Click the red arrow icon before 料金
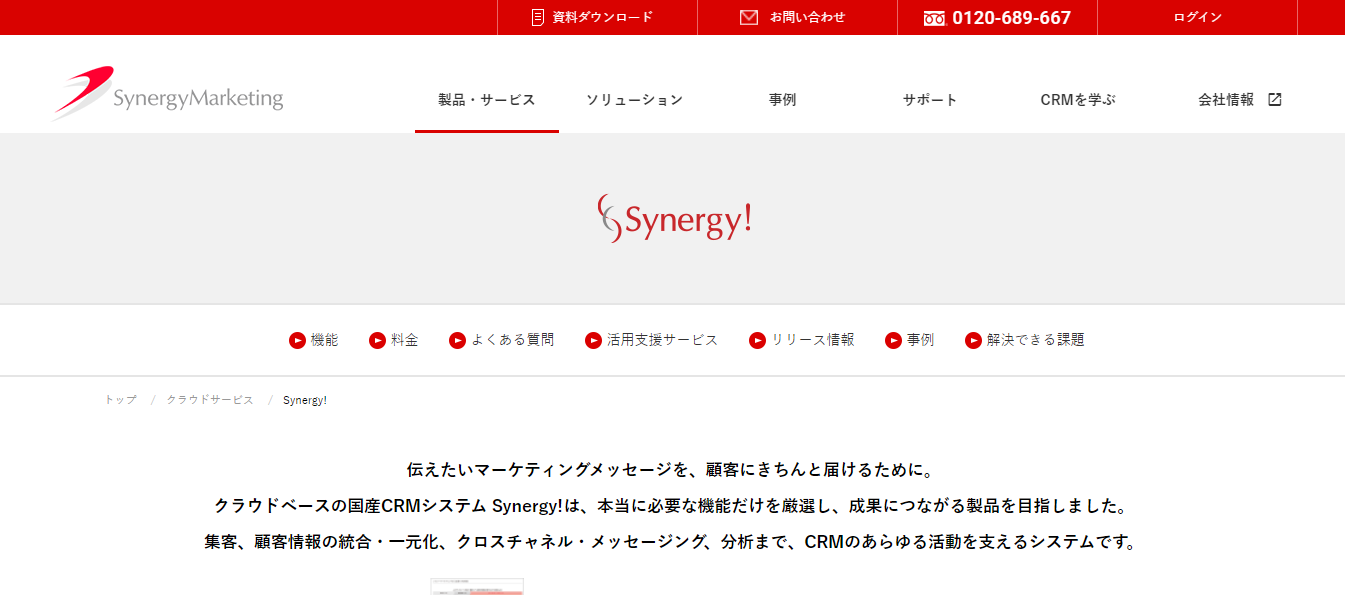Viewport: 1345px width, 595px height. [377, 340]
